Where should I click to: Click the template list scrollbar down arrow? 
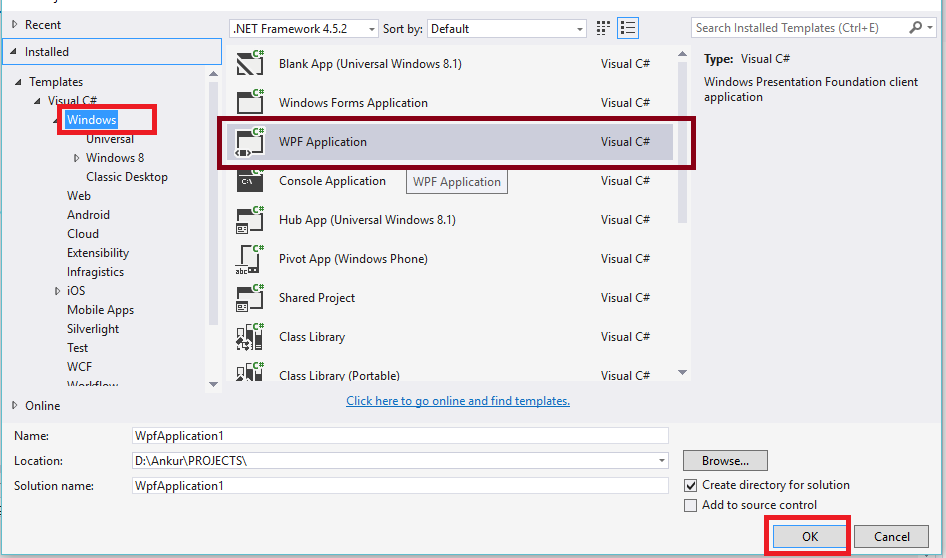tap(683, 373)
